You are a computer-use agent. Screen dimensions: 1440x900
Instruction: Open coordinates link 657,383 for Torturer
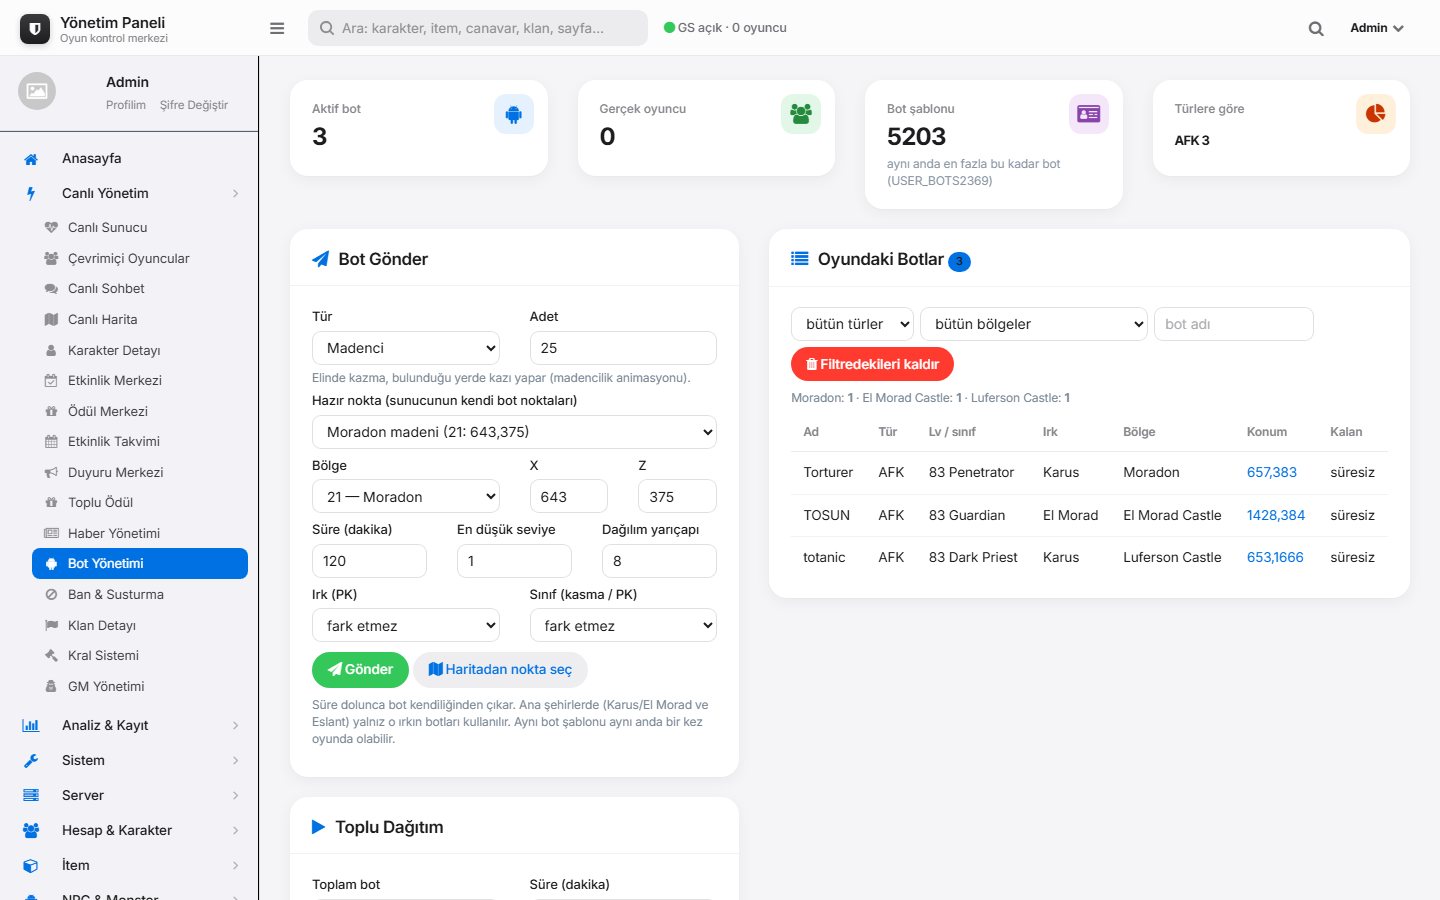[x=1272, y=473]
